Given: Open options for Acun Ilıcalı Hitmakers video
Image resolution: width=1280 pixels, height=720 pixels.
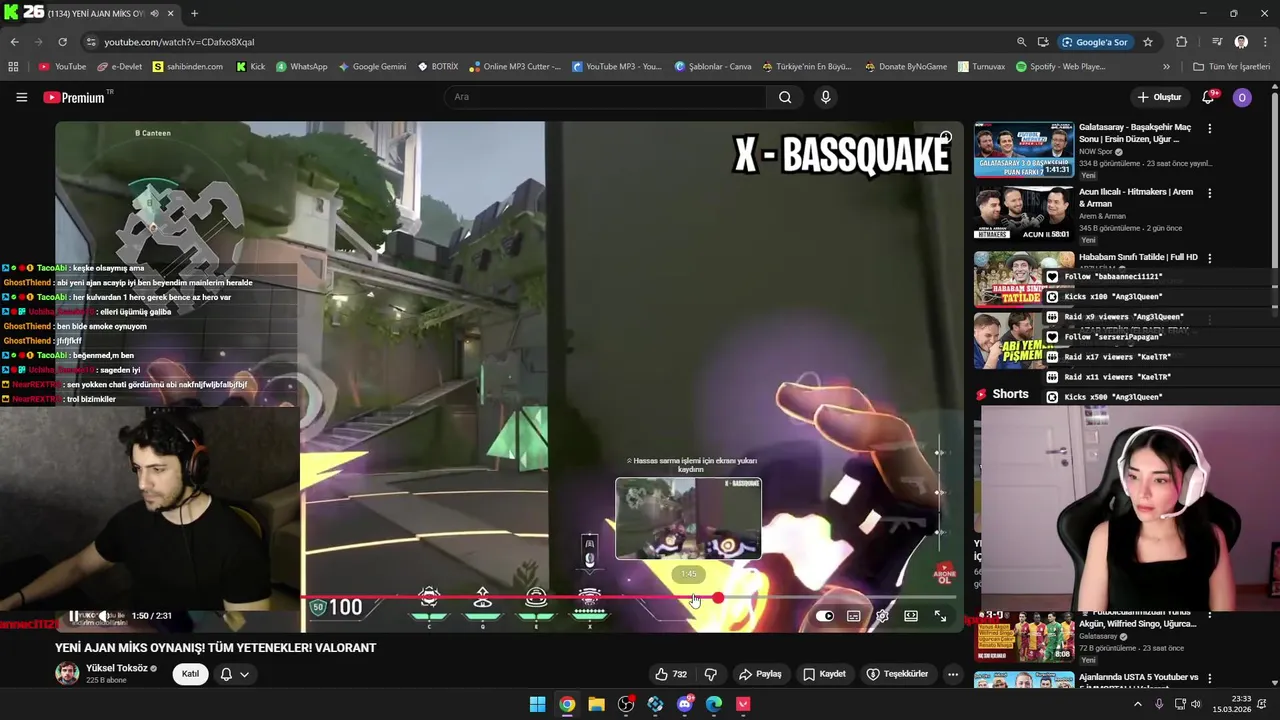Looking at the screenshot, I should tap(1210, 193).
